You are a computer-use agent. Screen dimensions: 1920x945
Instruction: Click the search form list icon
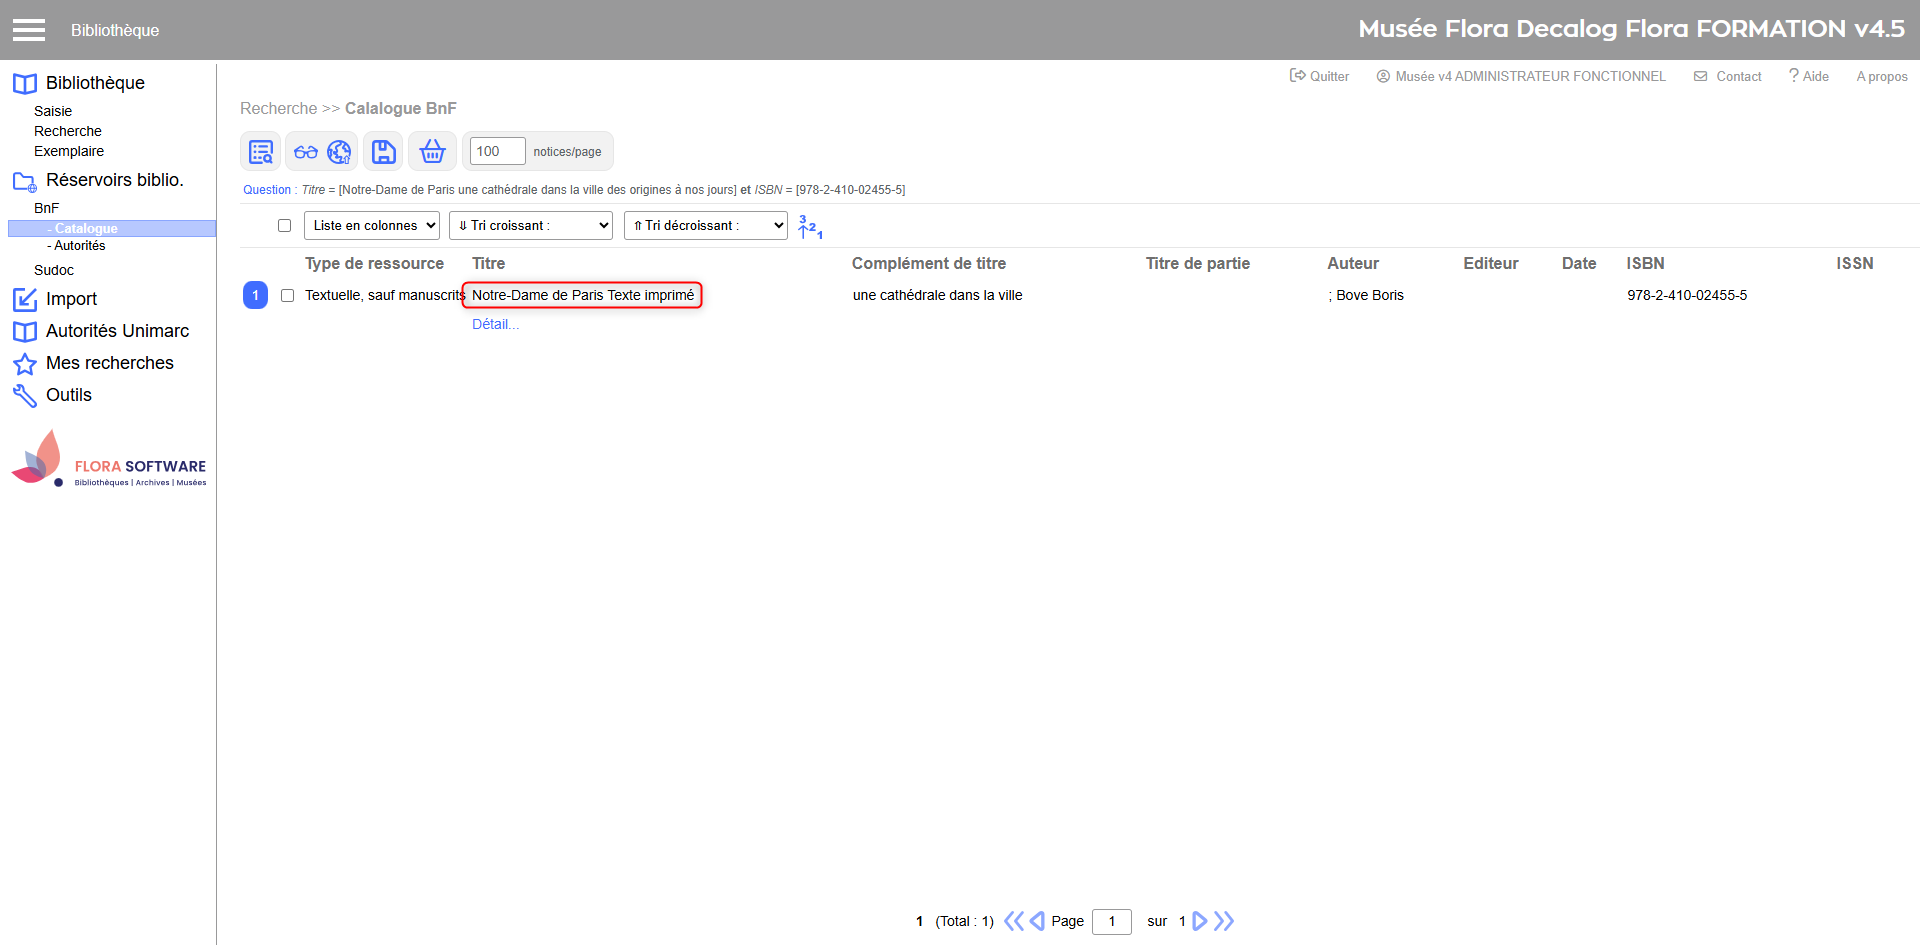(x=261, y=152)
